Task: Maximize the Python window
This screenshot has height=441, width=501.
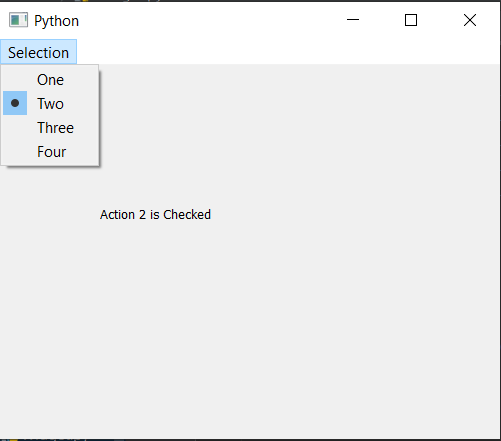Action: [411, 20]
